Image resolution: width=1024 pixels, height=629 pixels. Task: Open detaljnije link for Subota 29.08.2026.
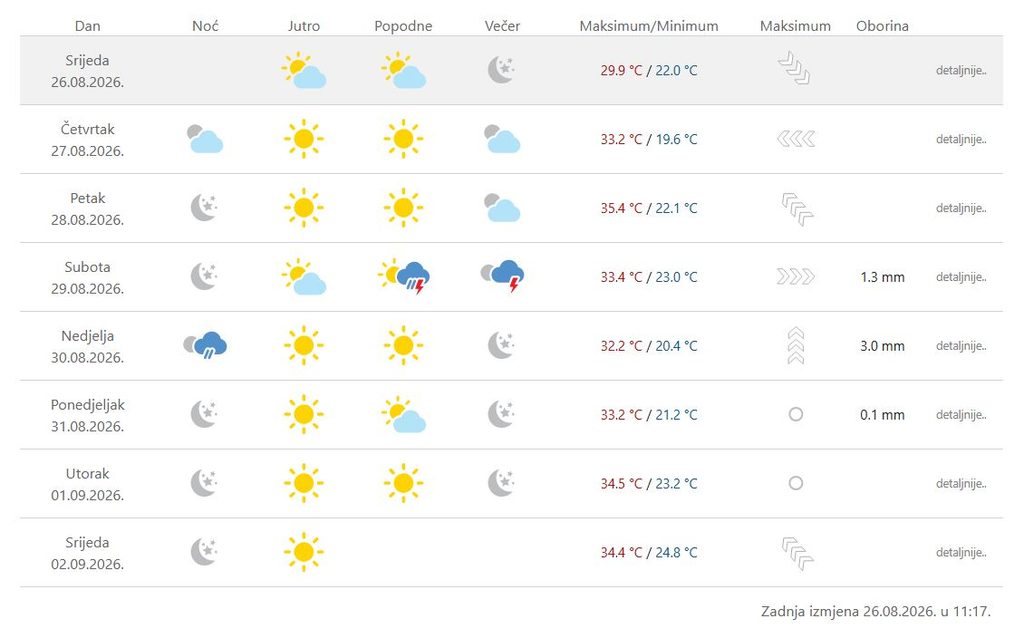point(961,277)
